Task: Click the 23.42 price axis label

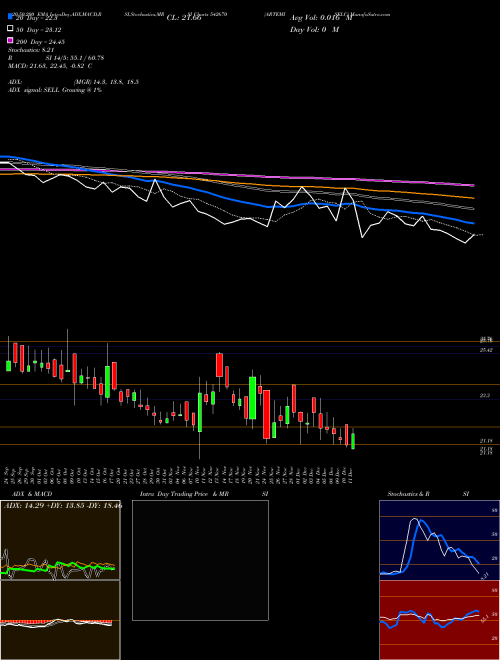Action: (486, 350)
